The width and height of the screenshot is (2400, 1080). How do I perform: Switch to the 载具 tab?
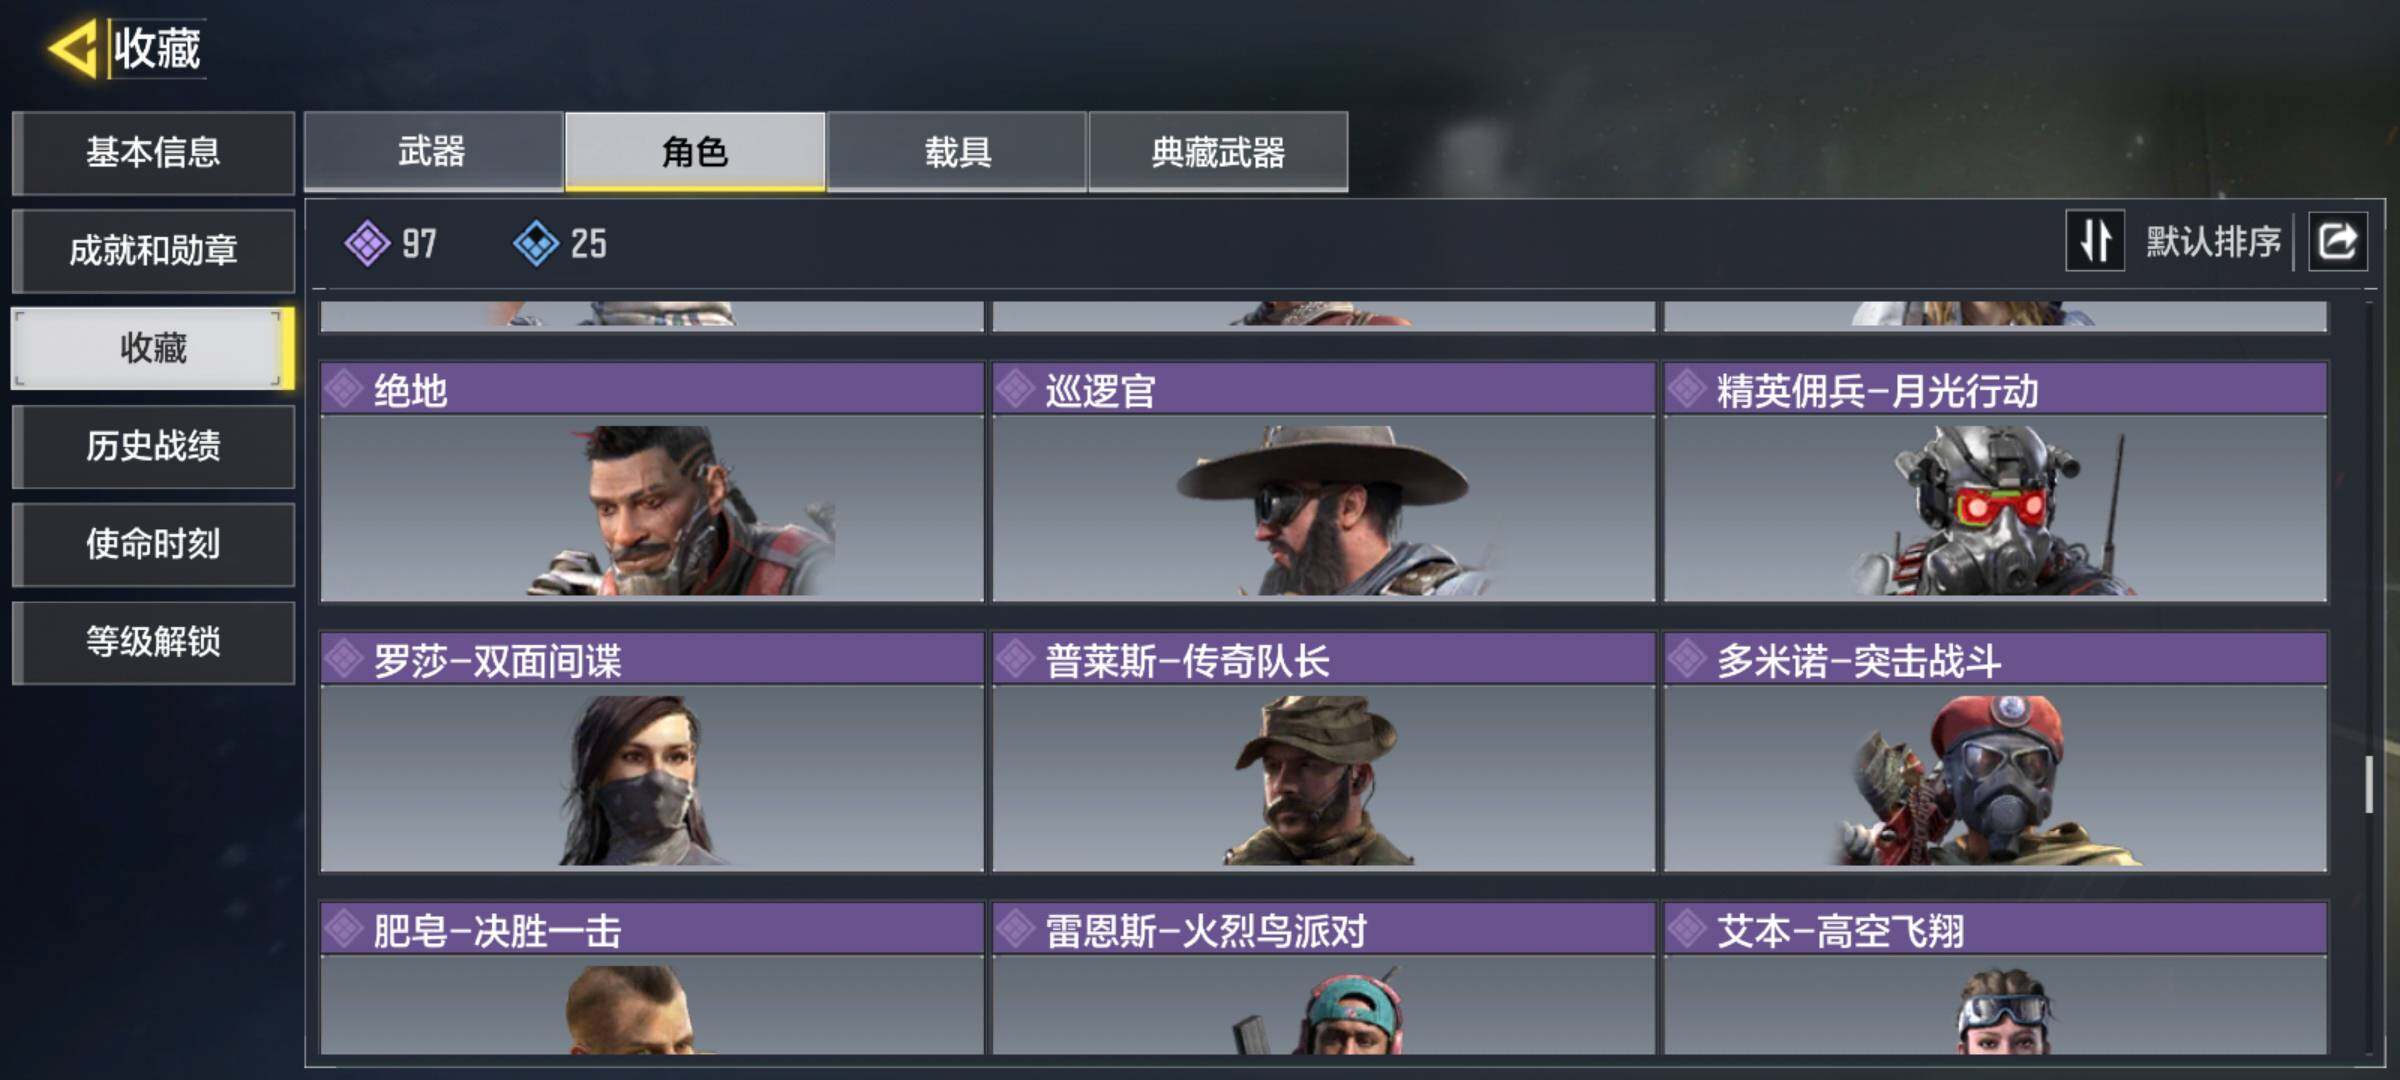[957, 151]
